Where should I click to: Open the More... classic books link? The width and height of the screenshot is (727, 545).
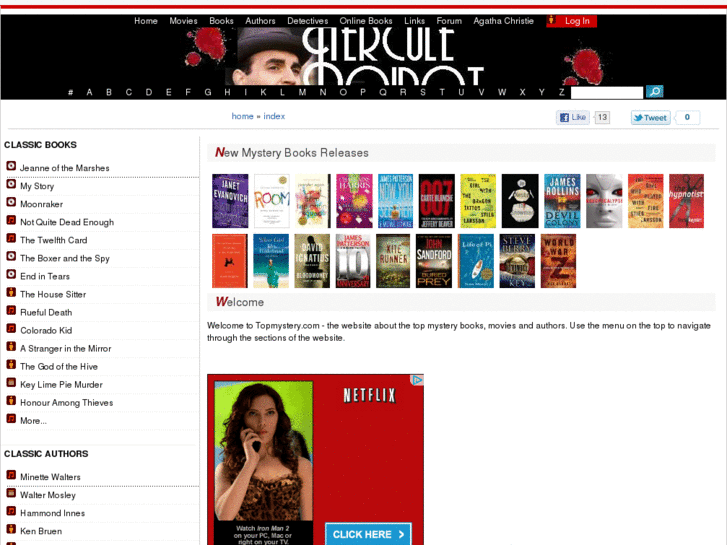33,421
